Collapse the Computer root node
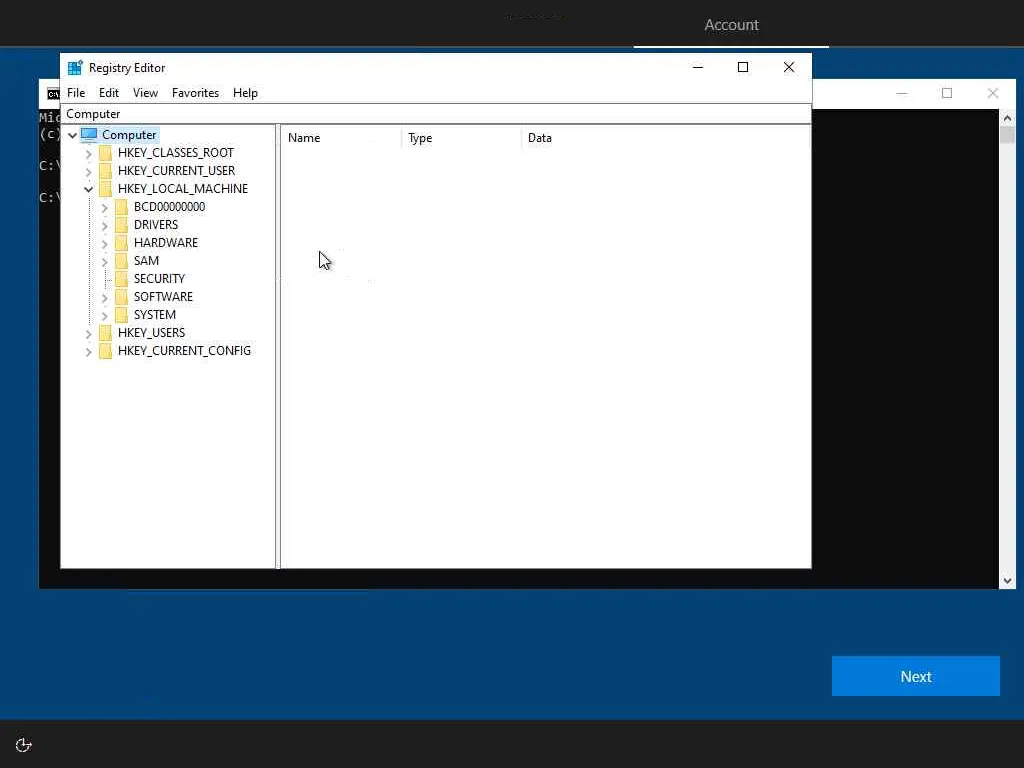The height and width of the screenshot is (768, 1024). 72,135
